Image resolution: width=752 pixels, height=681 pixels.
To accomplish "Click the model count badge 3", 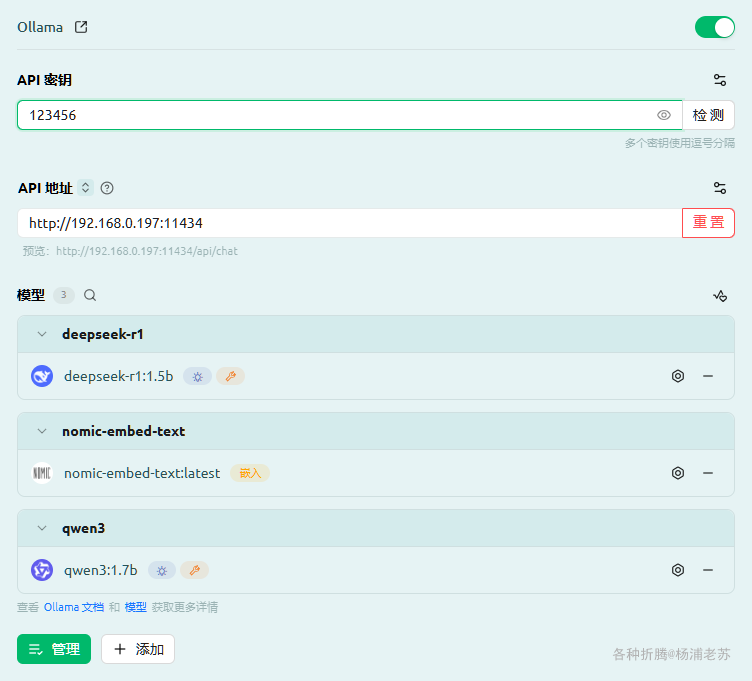I will [x=63, y=295].
